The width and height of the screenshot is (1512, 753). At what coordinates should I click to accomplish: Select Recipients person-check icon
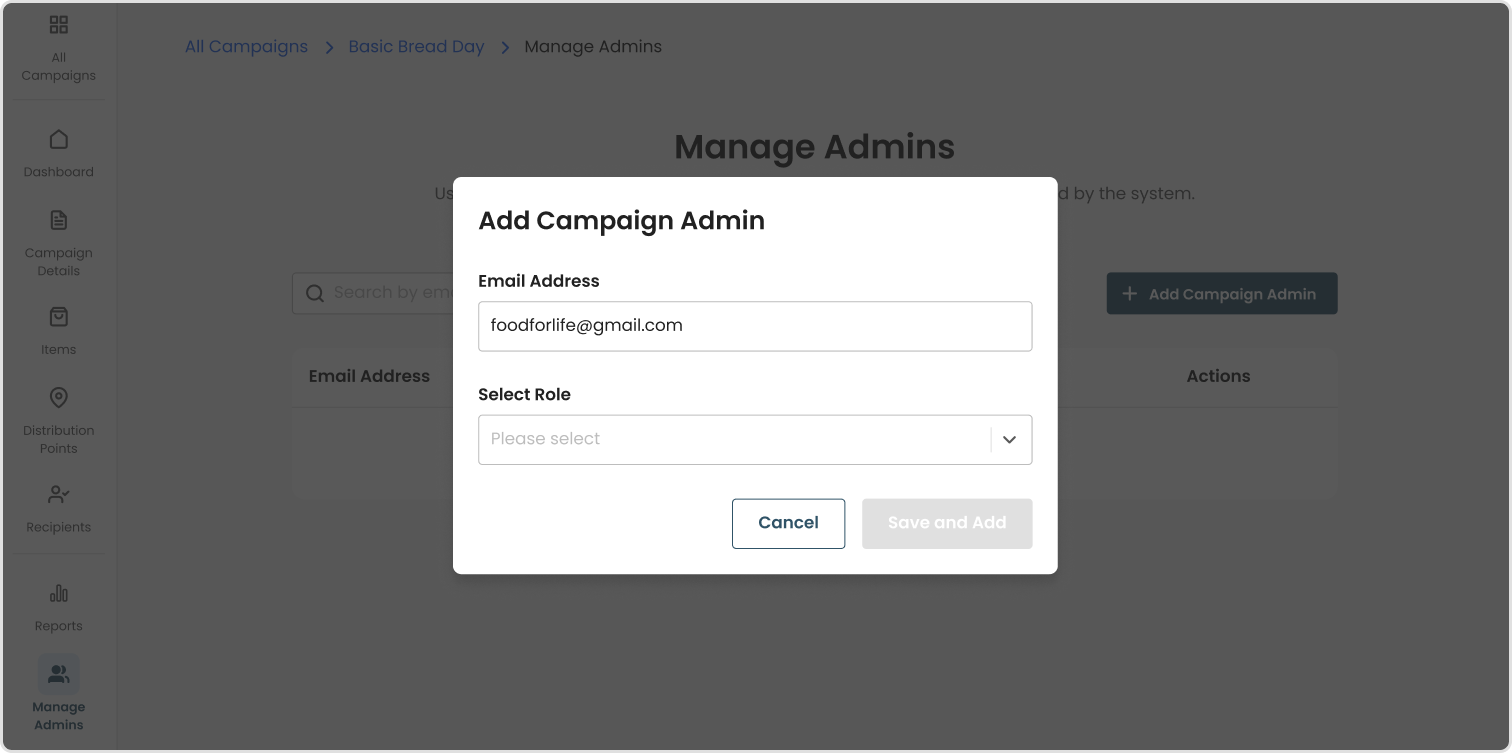pyautogui.click(x=59, y=494)
